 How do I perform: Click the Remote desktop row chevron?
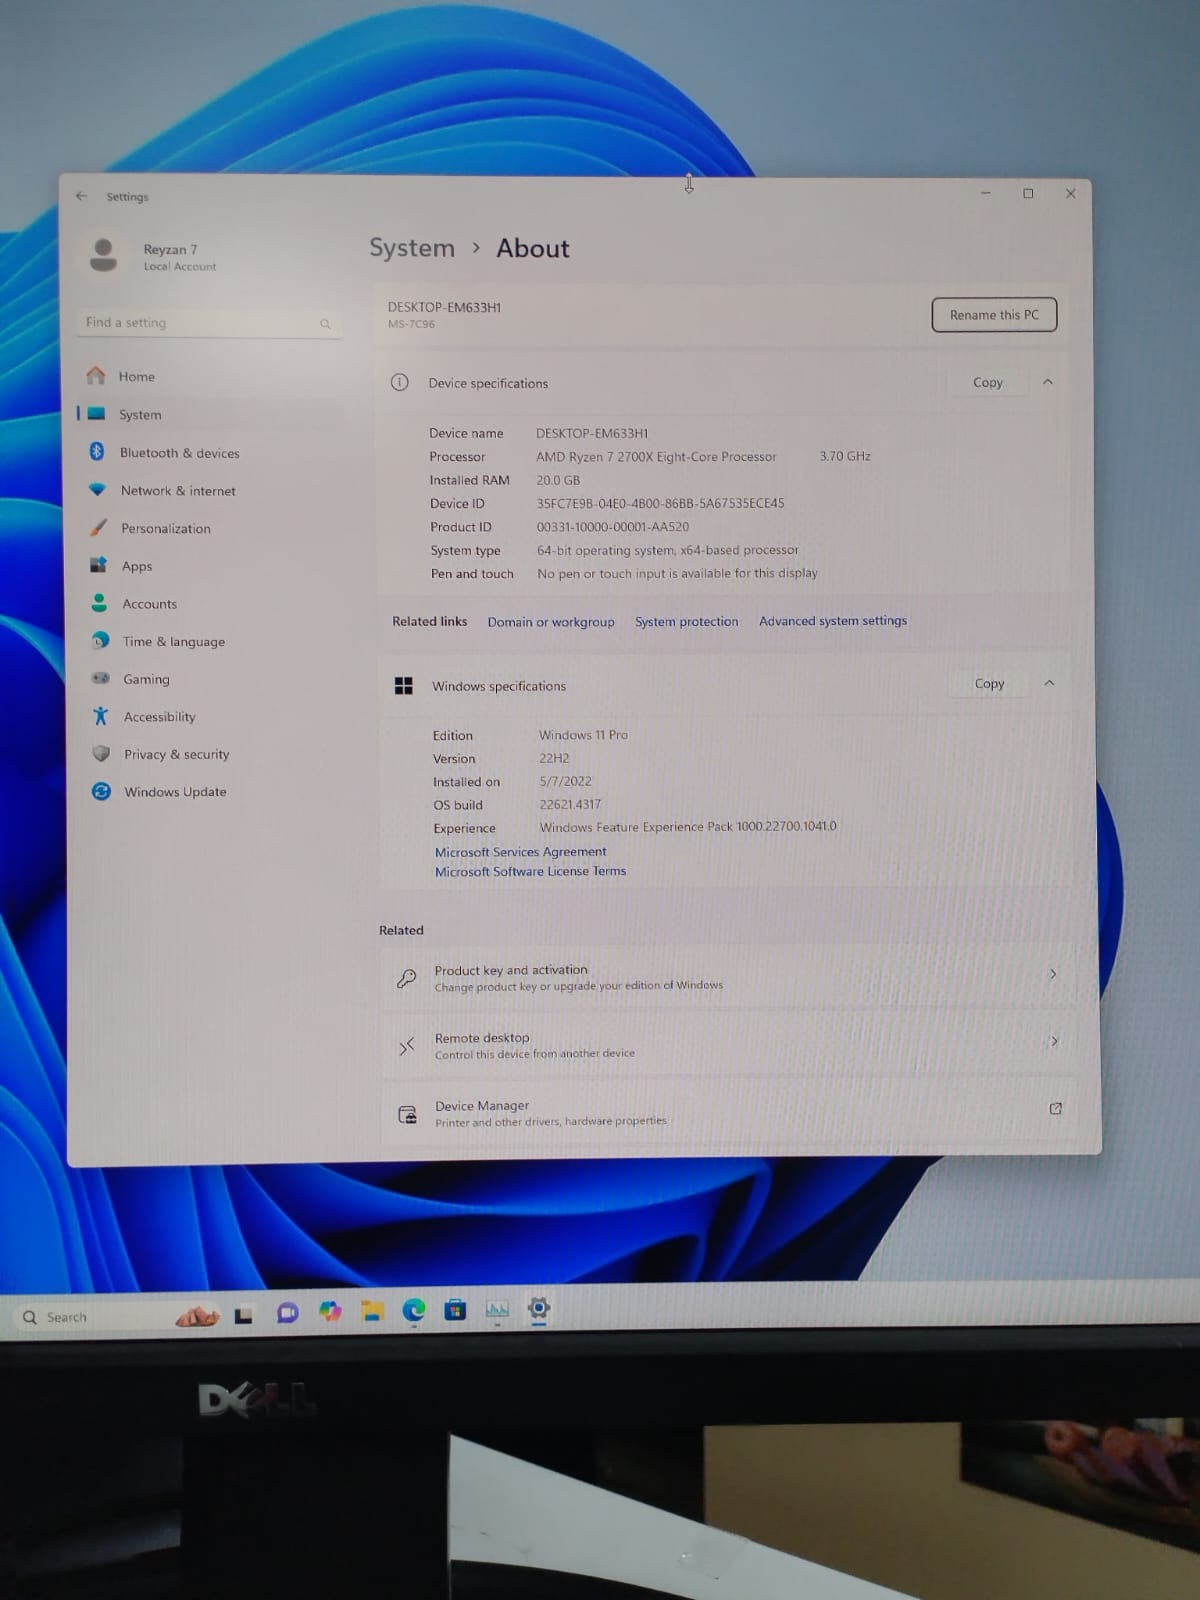click(1054, 1041)
